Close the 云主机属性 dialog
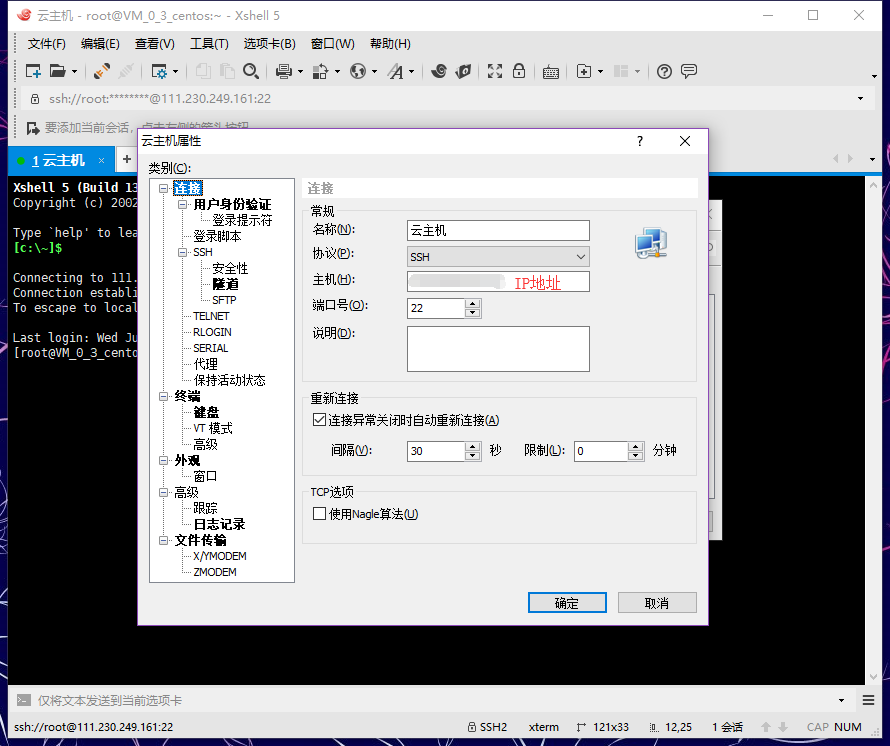Viewport: 890px width, 746px height. tap(685, 141)
